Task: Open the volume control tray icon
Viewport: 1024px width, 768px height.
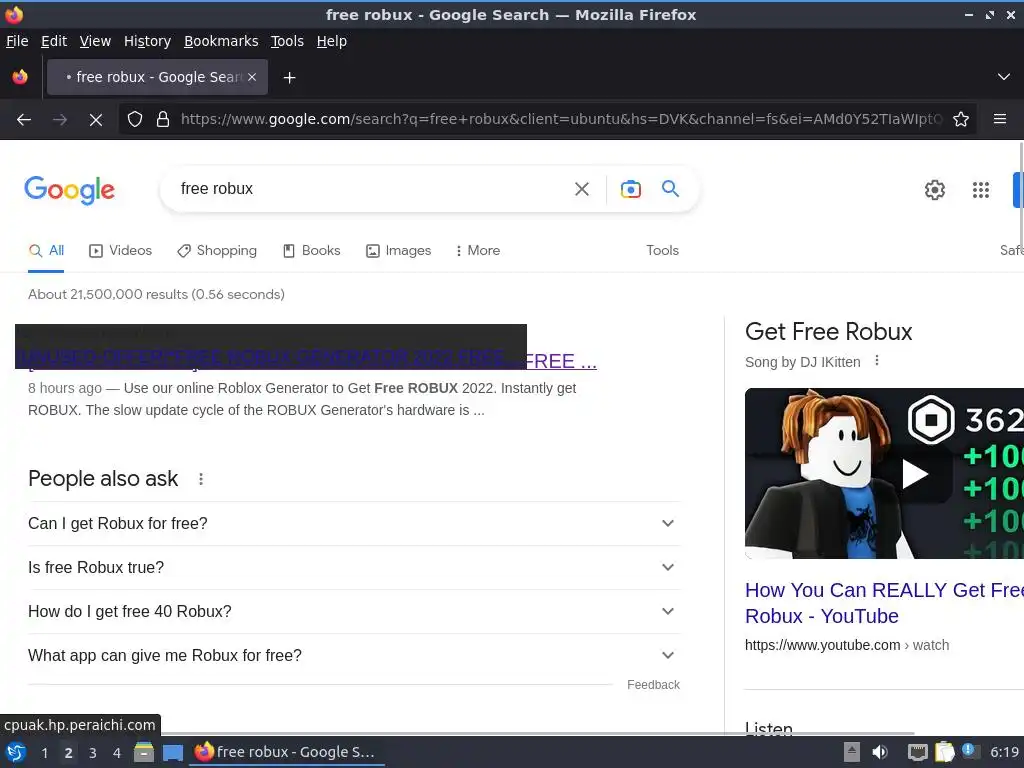Action: click(x=880, y=752)
